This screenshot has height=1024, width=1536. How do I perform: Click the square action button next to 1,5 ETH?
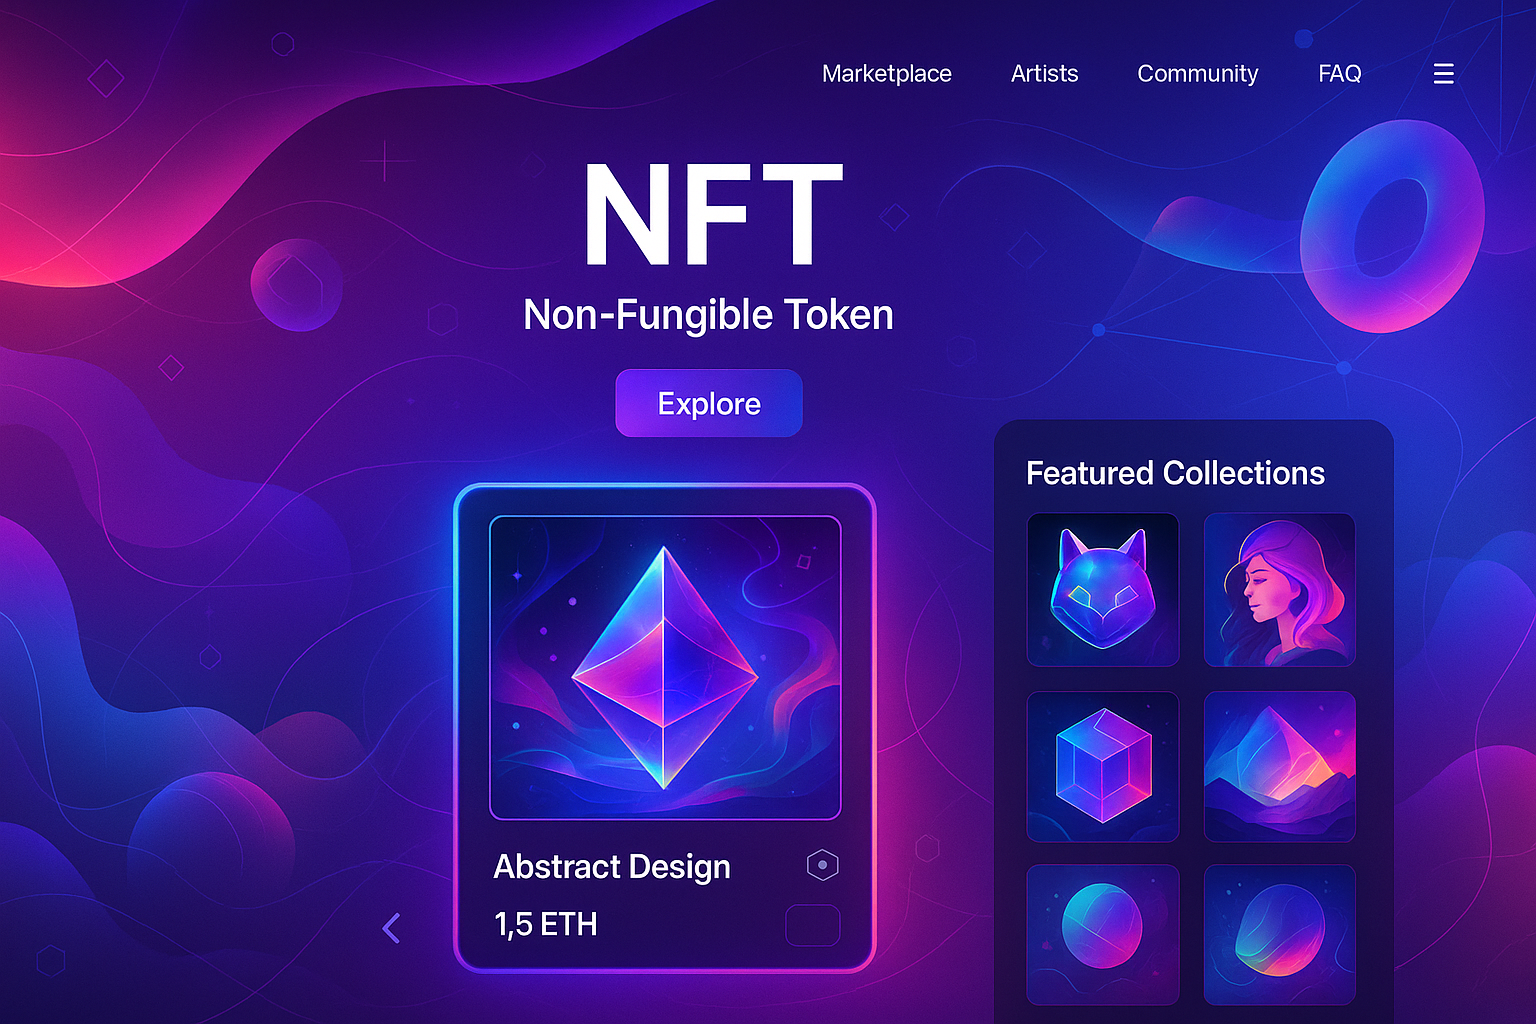(812, 925)
